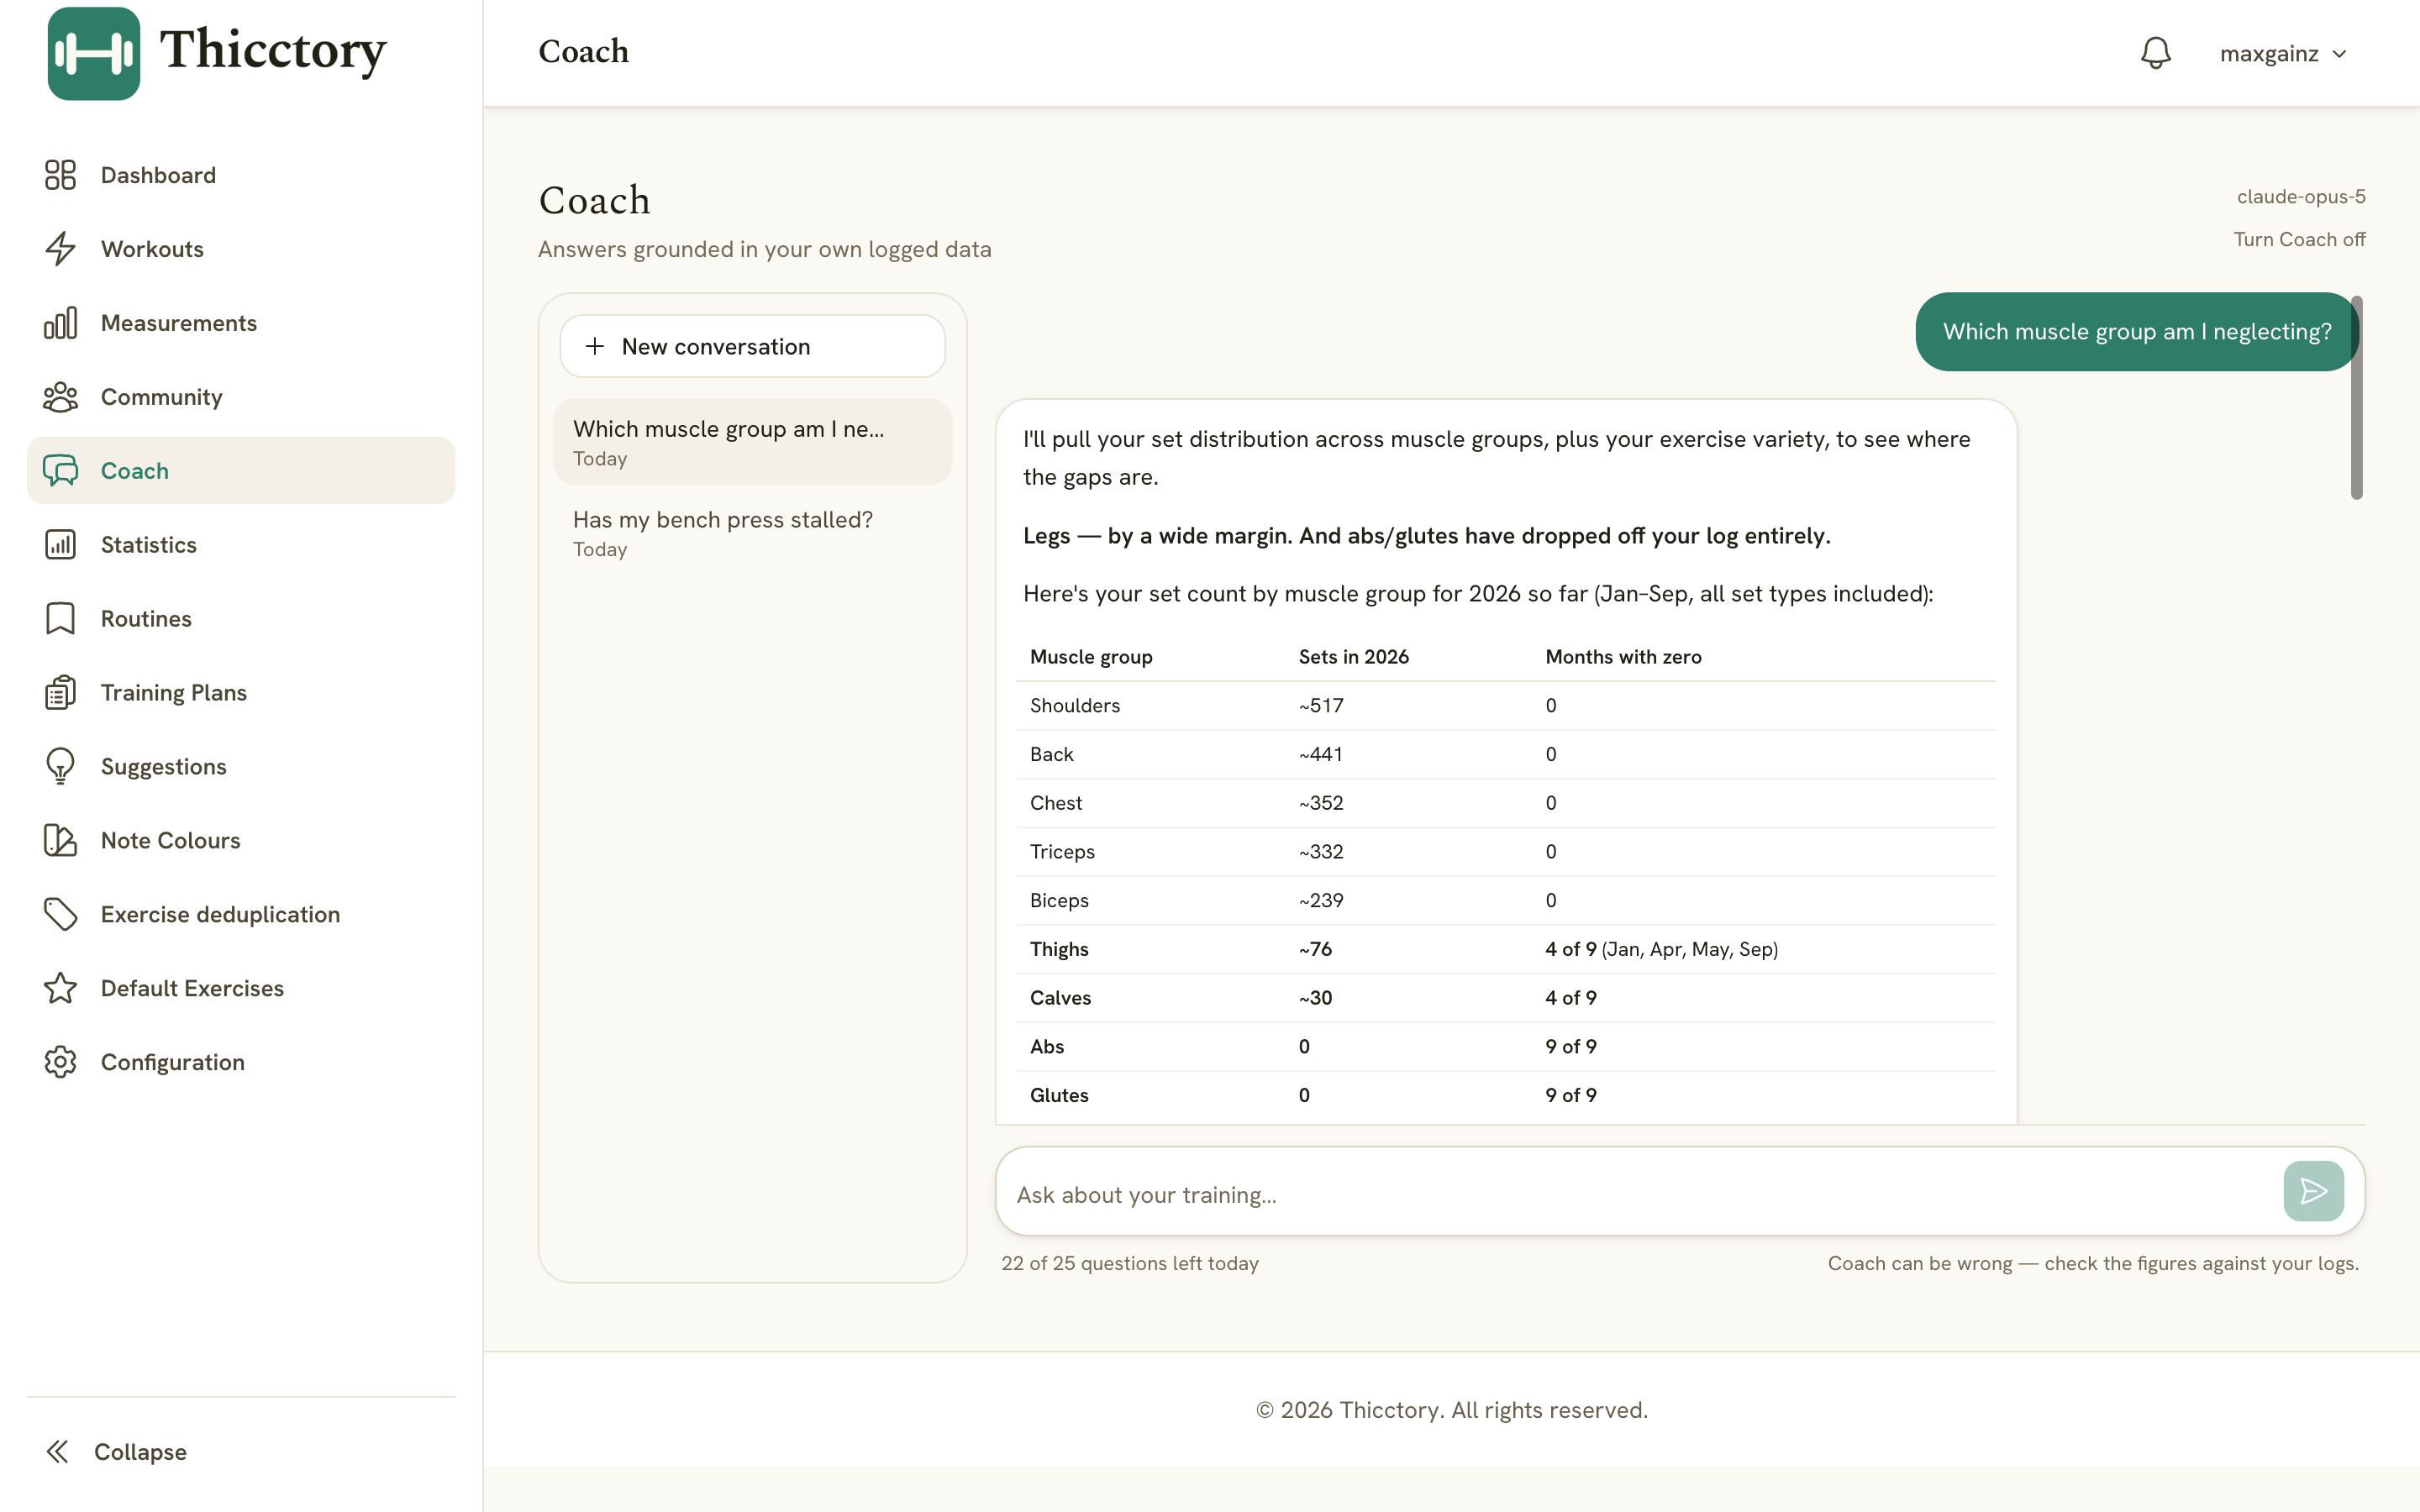The image size is (2420, 1512).
Task: Click 'Answers grounded in your own logged data'
Action: click(x=765, y=249)
